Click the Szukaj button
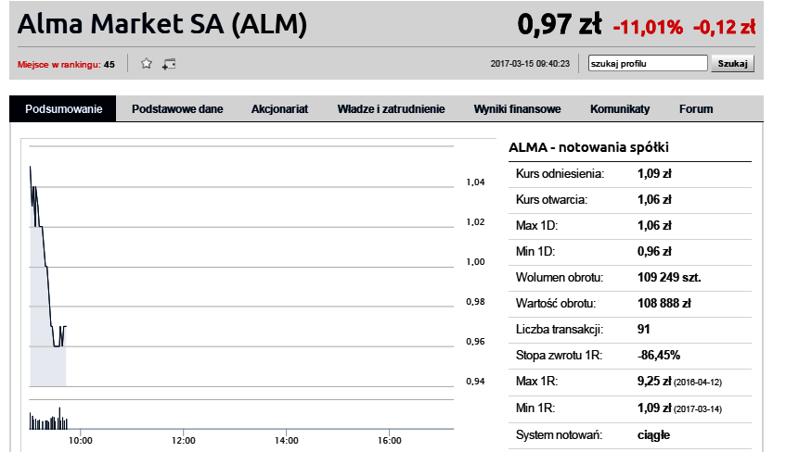Image resolution: width=786 pixels, height=452 pixels. pos(732,64)
